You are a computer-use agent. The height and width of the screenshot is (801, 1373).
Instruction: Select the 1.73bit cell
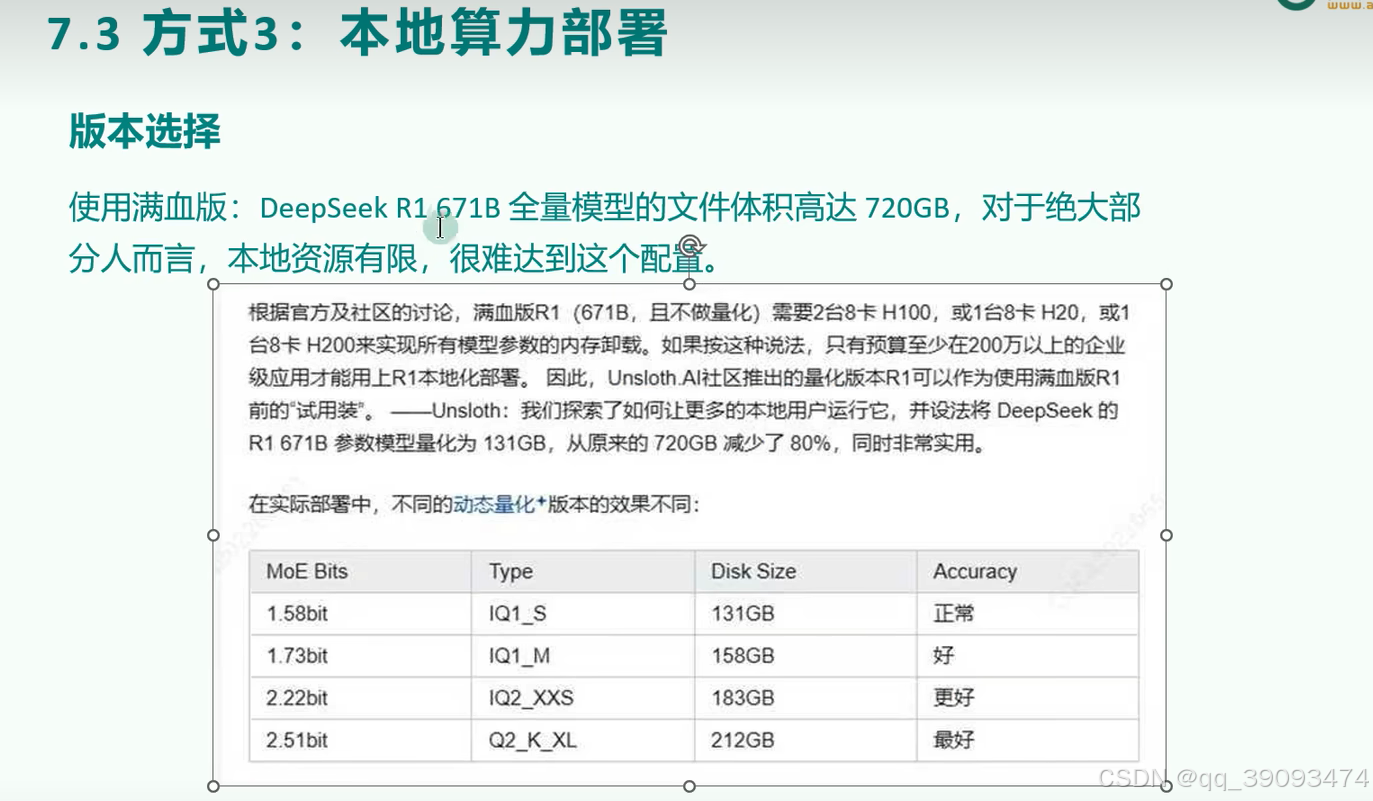(x=361, y=656)
